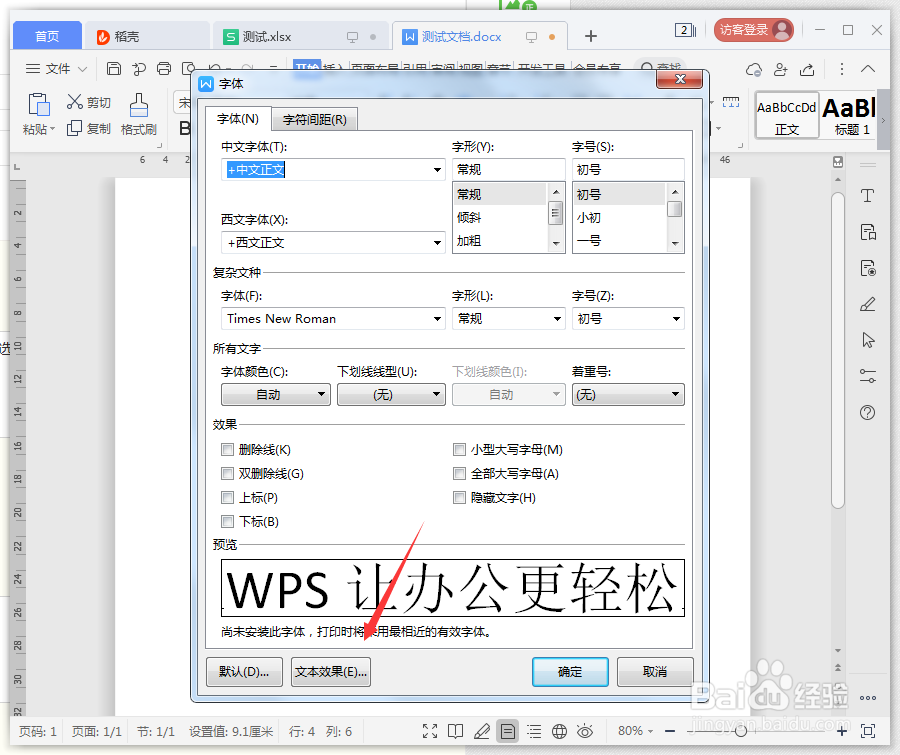Open the 字体颜色 color dropdown

[x=320, y=394]
